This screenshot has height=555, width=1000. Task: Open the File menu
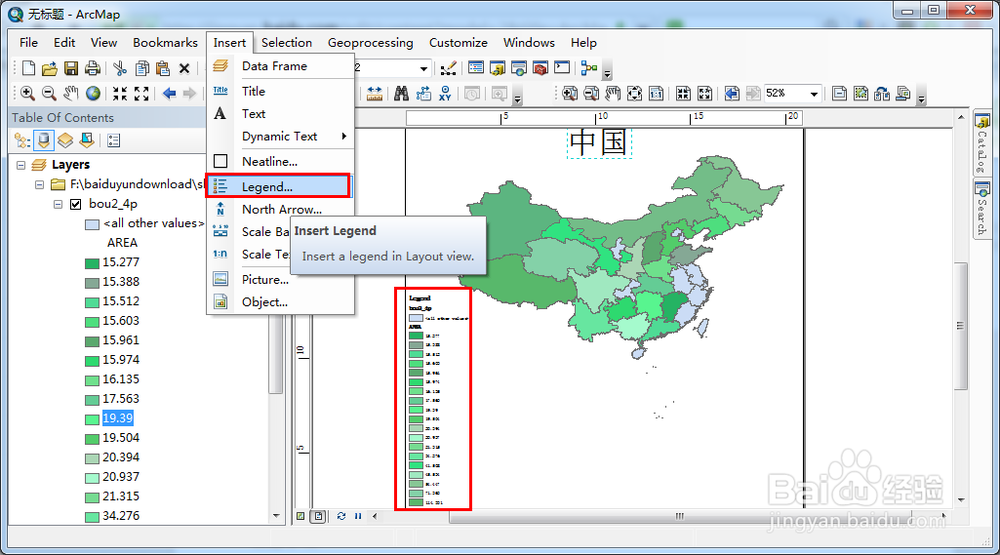pos(28,43)
